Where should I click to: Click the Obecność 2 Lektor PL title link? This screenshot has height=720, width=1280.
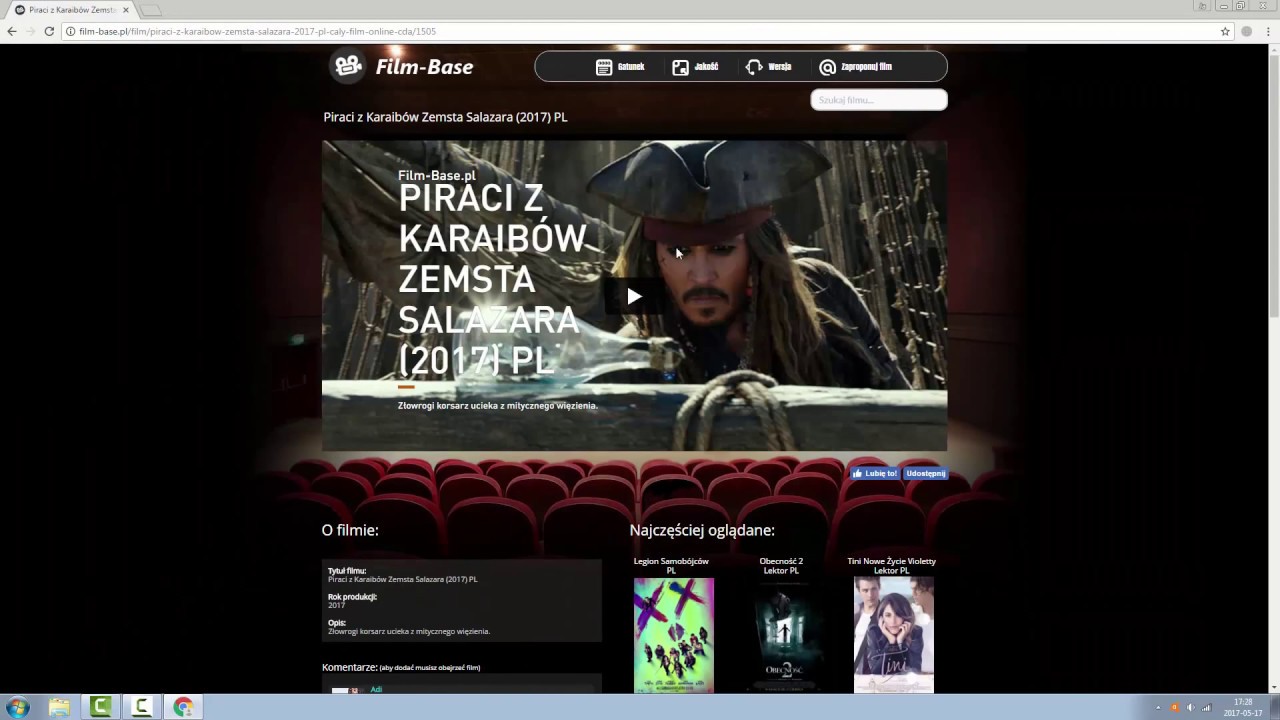(x=781, y=566)
